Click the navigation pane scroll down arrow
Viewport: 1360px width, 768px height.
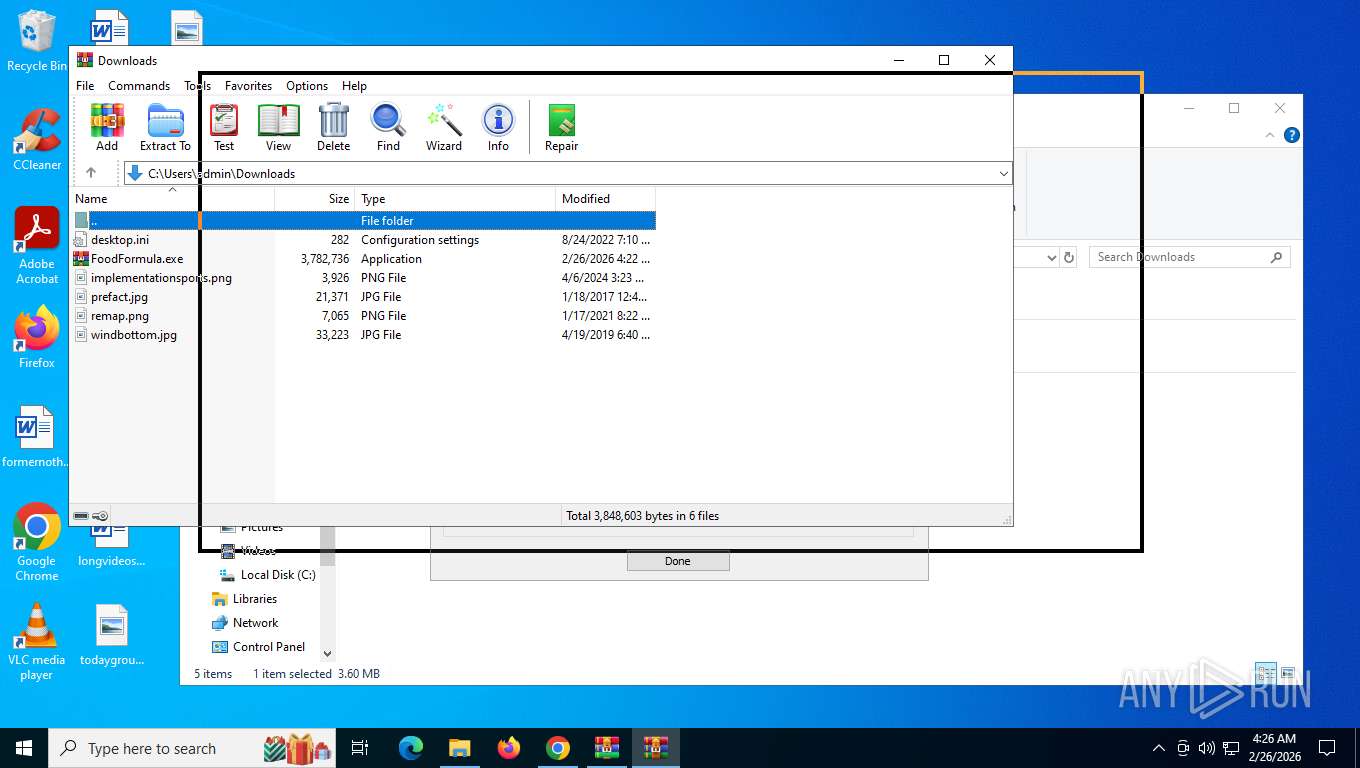(x=327, y=654)
